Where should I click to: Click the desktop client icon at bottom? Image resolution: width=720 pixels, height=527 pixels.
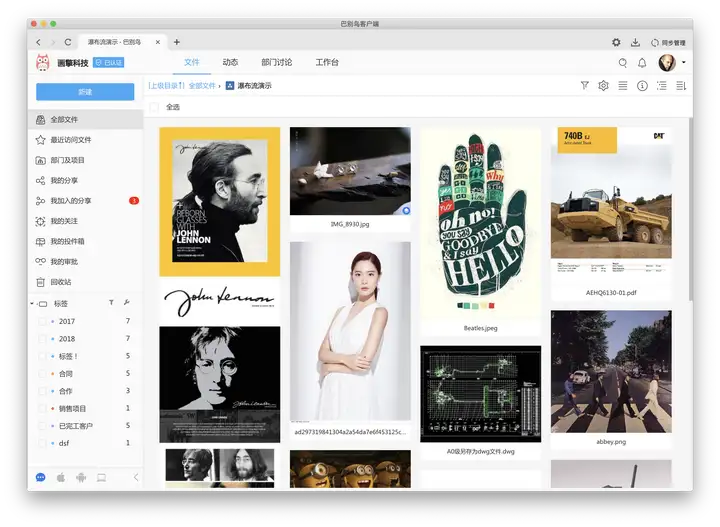101,477
